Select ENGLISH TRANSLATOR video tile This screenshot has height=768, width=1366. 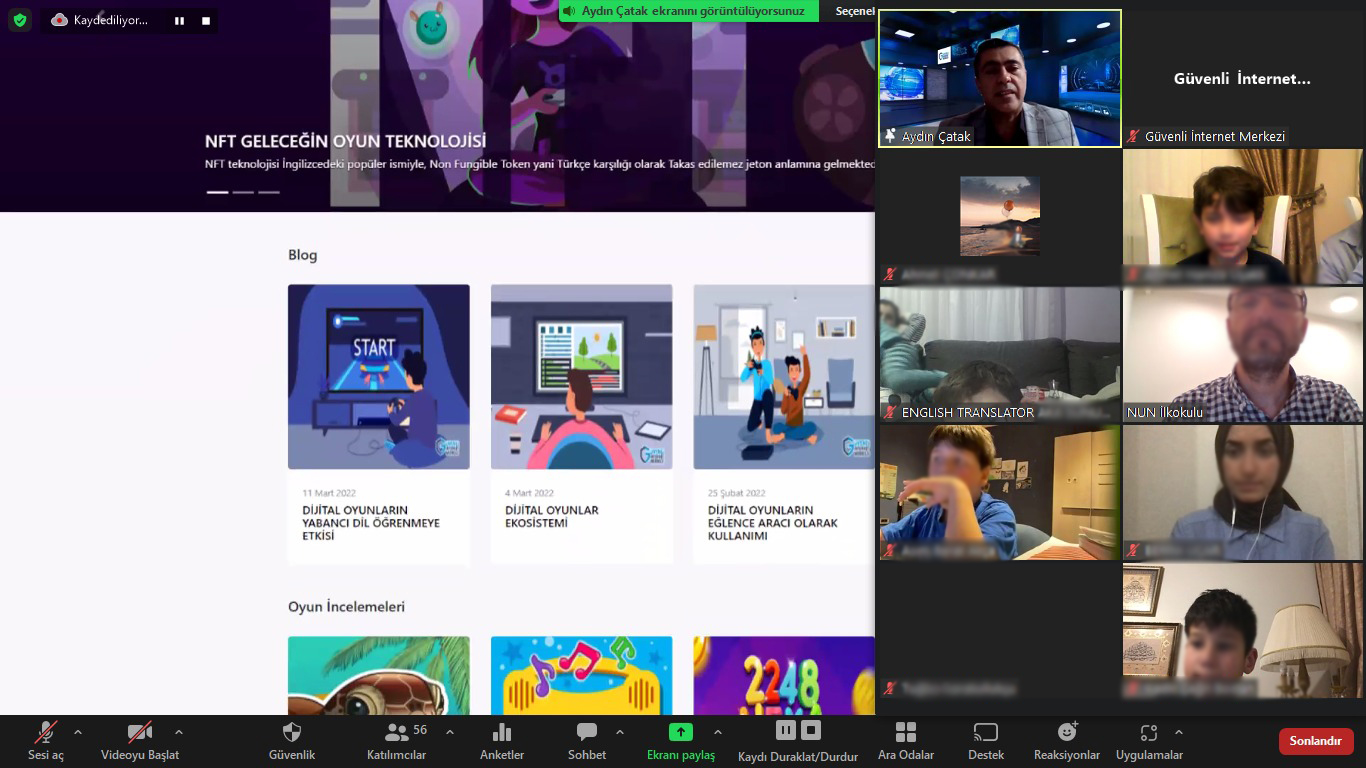tap(1000, 354)
